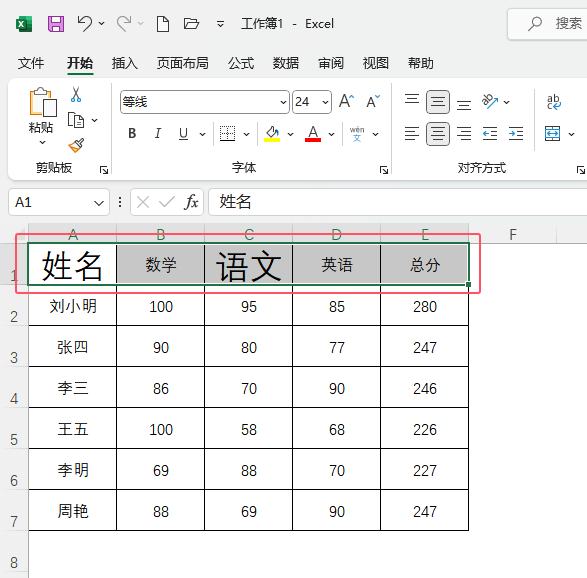The height and width of the screenshot is (578, 587).
Task: Select cell containing 刘小明
Action: click(x=73, y=307)
